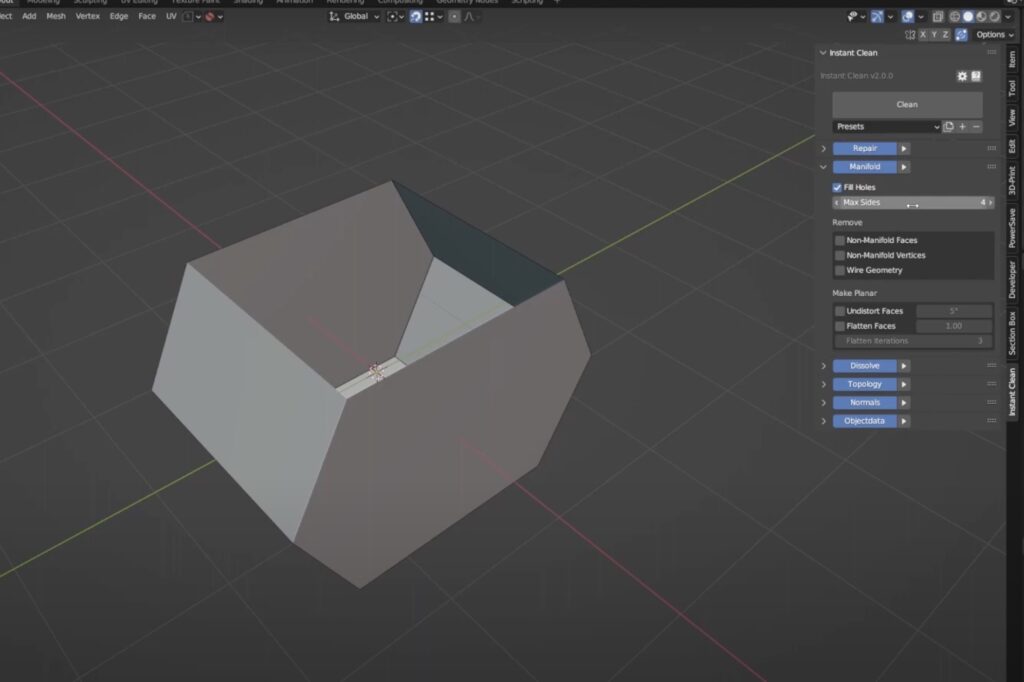This screenshot has width=1024, height=682.
Task: Expand the Dissolve section chevron
Action: tap(824, 366)
